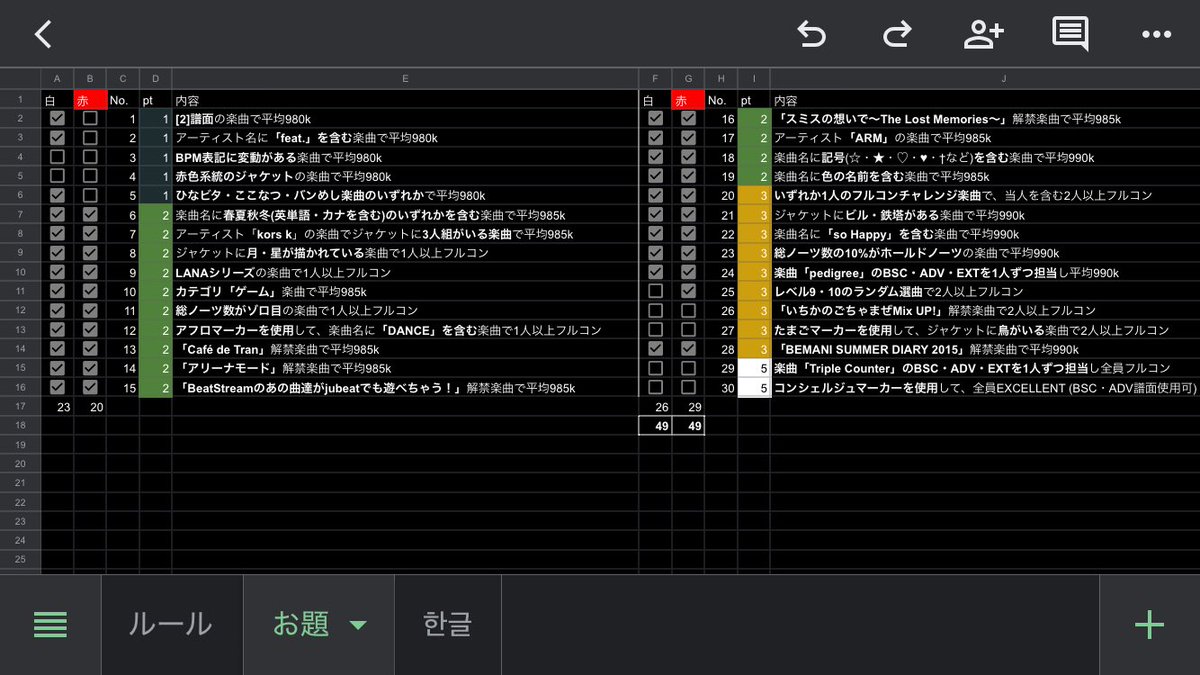Toggle red checkbox for item No. 6
Viewport: 1200px width, 675px height.
[x=90, y=214]
